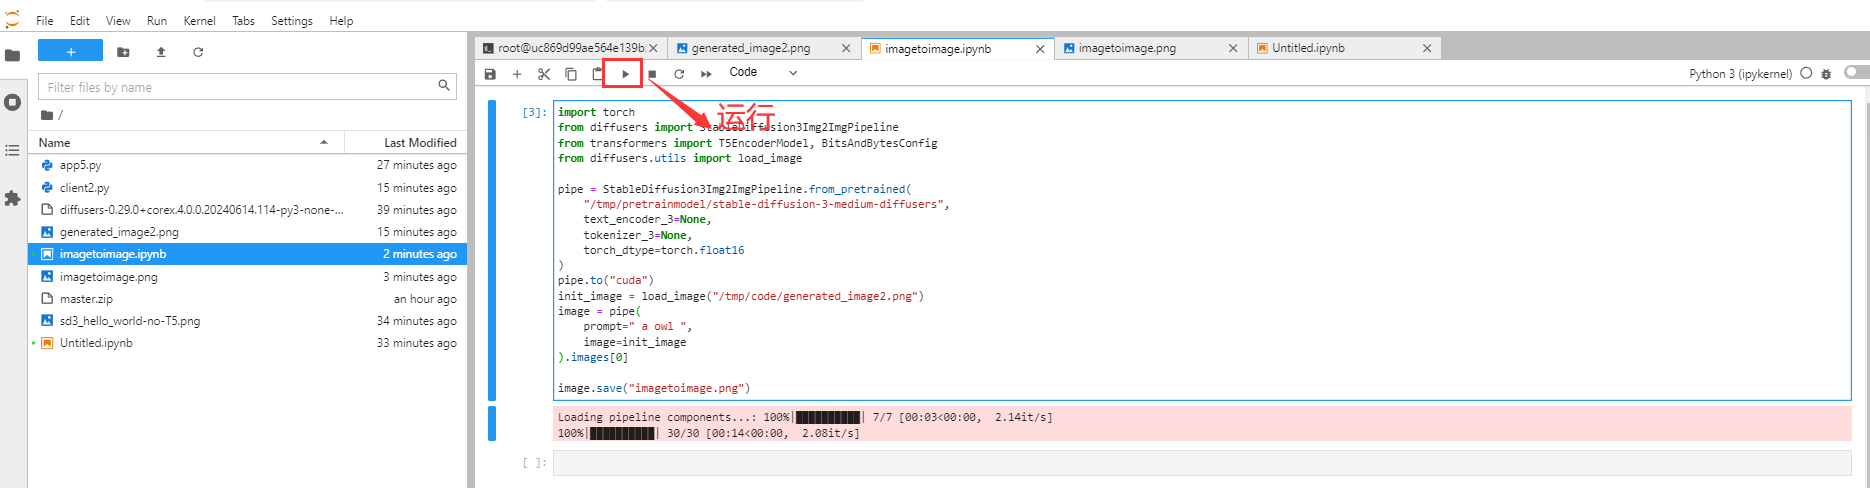
Task: Save the notebook with the disk icon
Action: pos(490,74)
